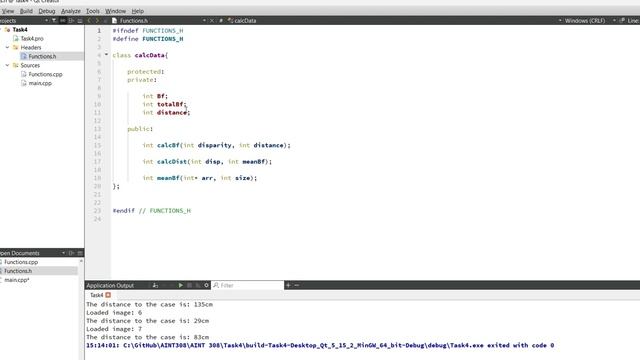The image size is (640, 360).
Task: Focus the Application Output Filter field
Action: tap(247, 285)
